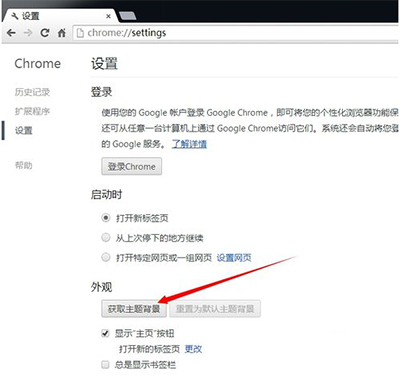This screenshot has width=400, height=392.
Task: Go back with the browser back arrow
Action: [x=11, y=33]
